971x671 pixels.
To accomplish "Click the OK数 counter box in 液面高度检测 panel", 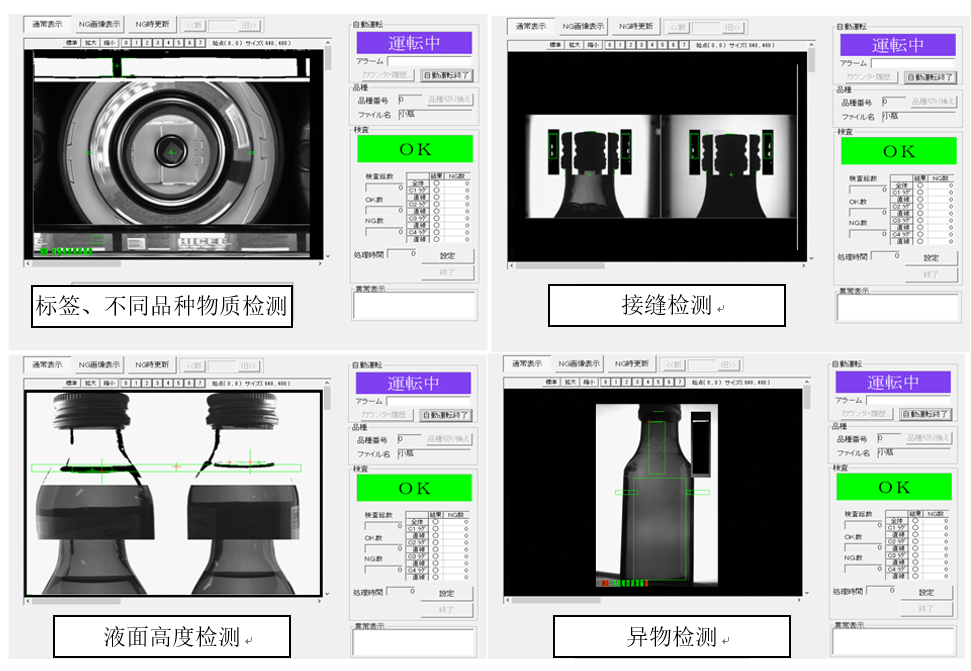I will [384, 548].
